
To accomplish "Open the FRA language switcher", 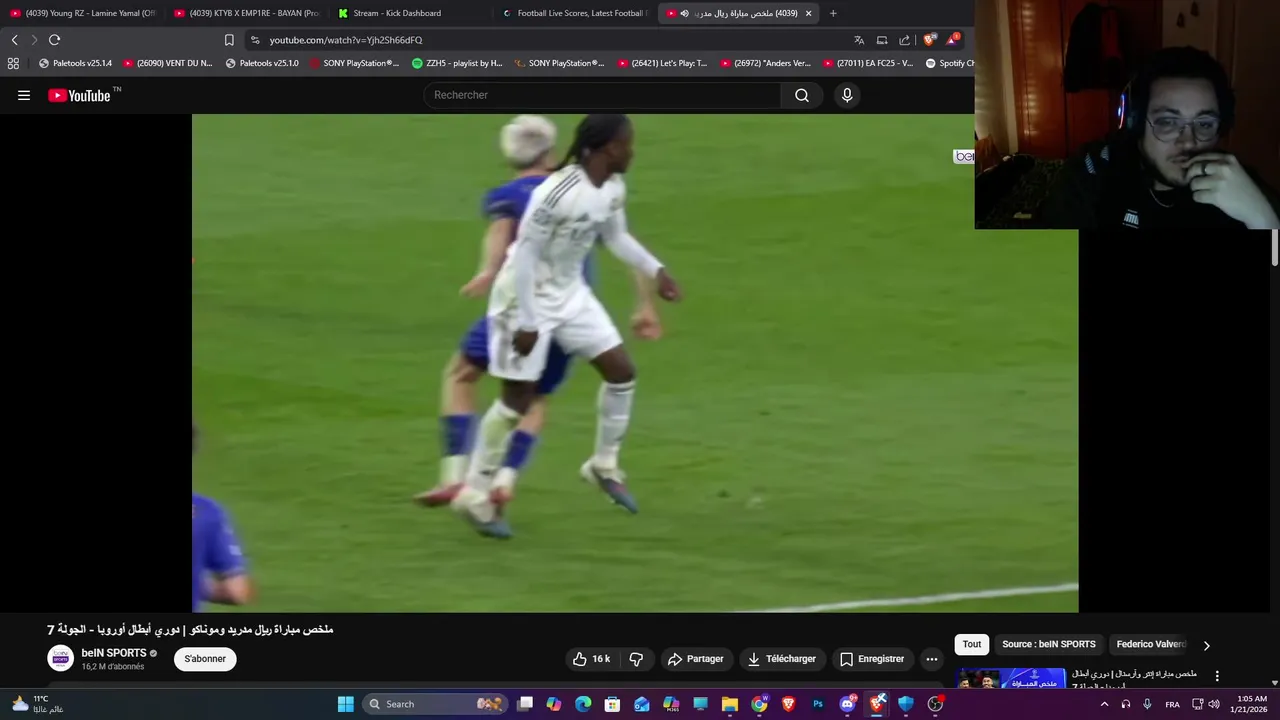I will [1172, 704].
